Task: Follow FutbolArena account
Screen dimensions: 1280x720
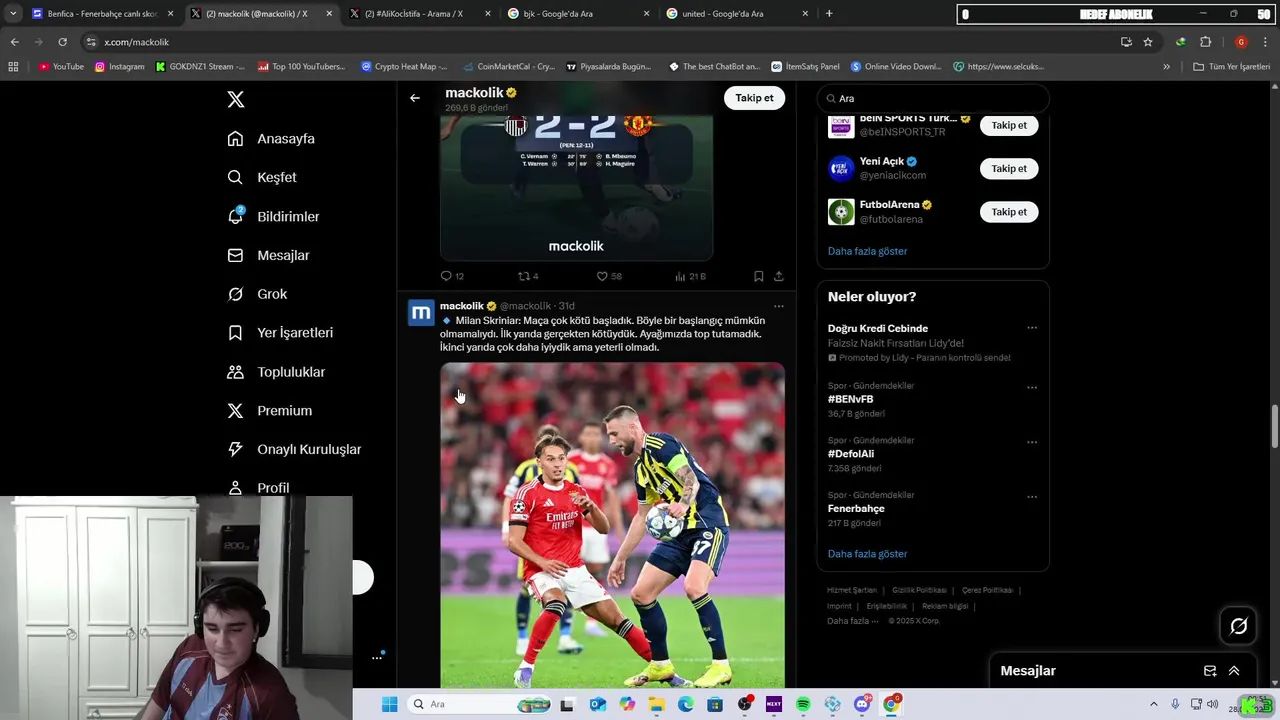Action: (1009, 212)
